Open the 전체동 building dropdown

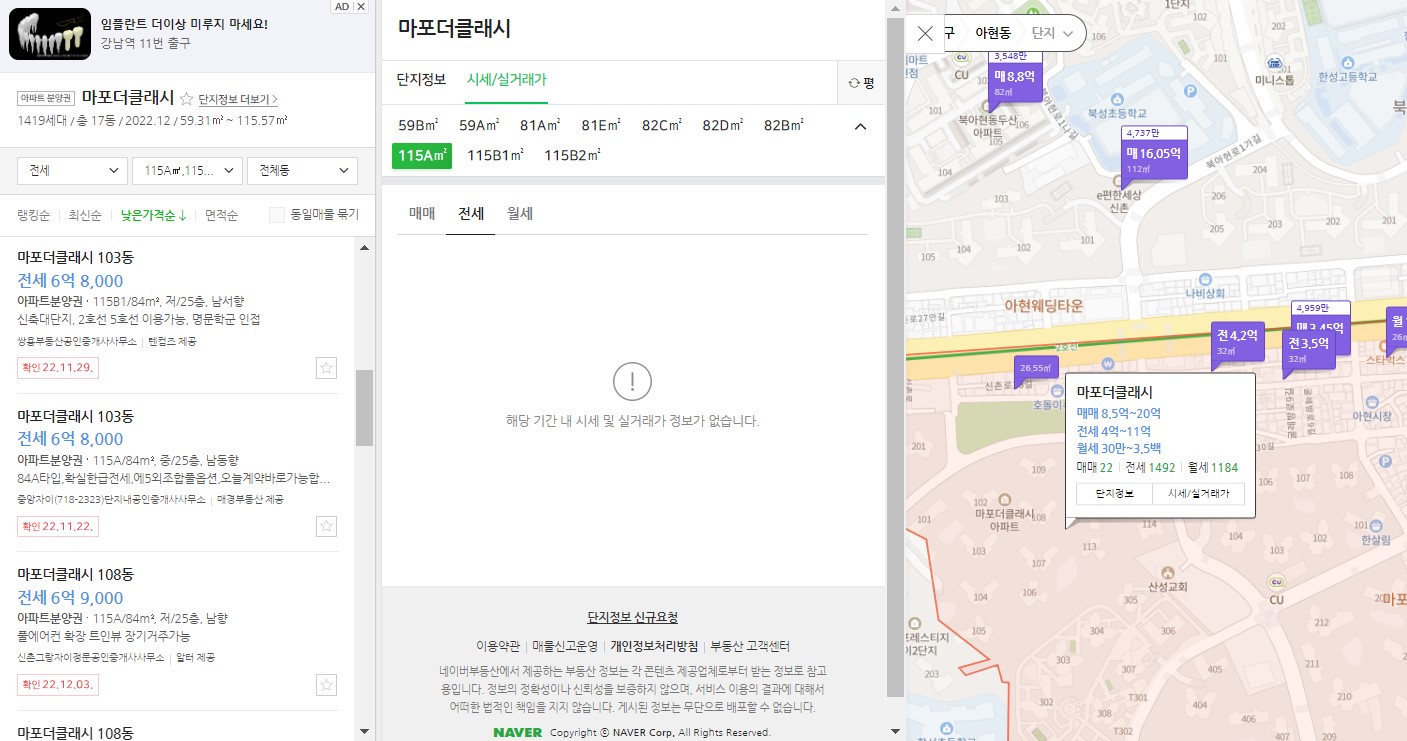pyautogui.click(x=302, y=171)
